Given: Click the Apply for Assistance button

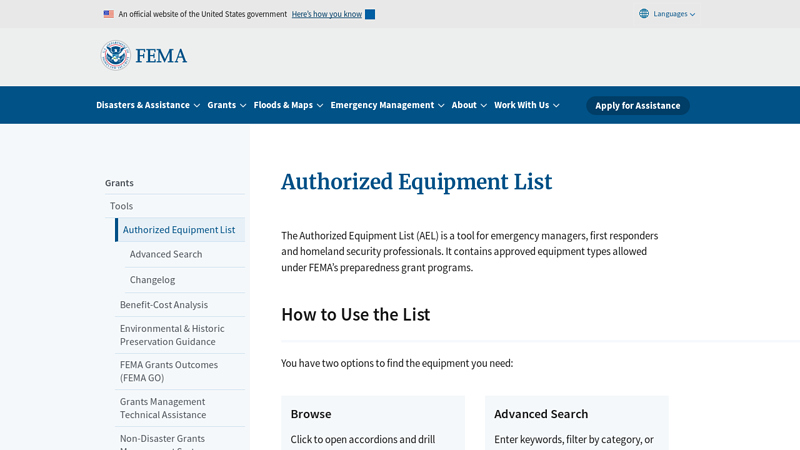Looking at the screenshot, I should click(638, 106).
